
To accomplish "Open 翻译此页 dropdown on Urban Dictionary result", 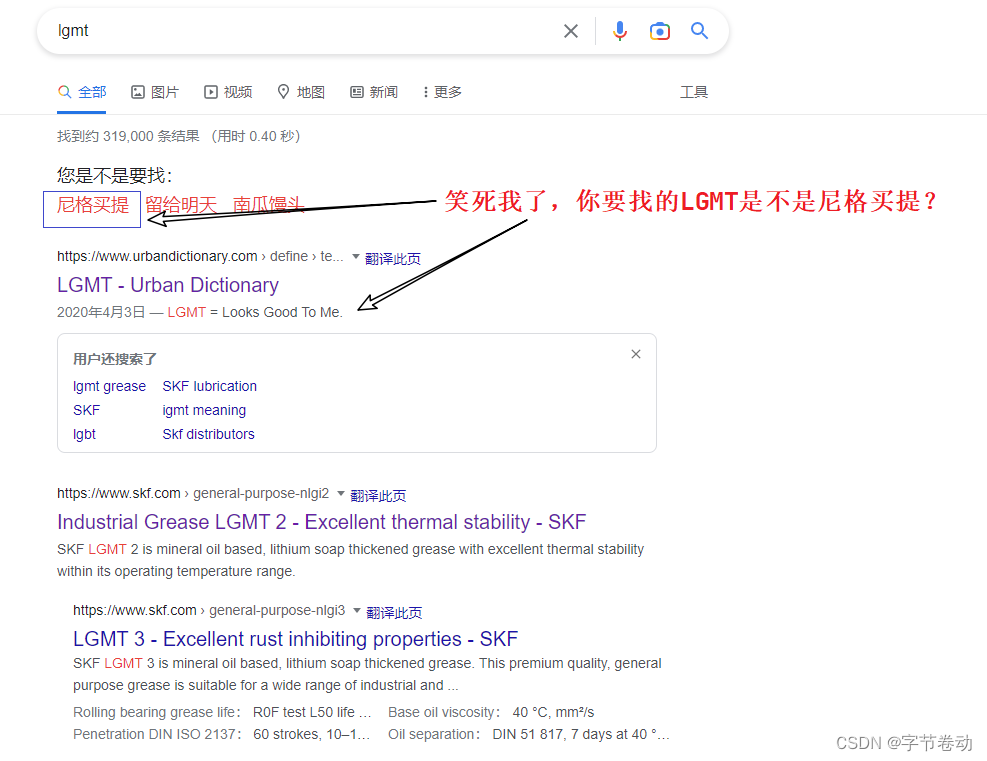I will point(392,257).
